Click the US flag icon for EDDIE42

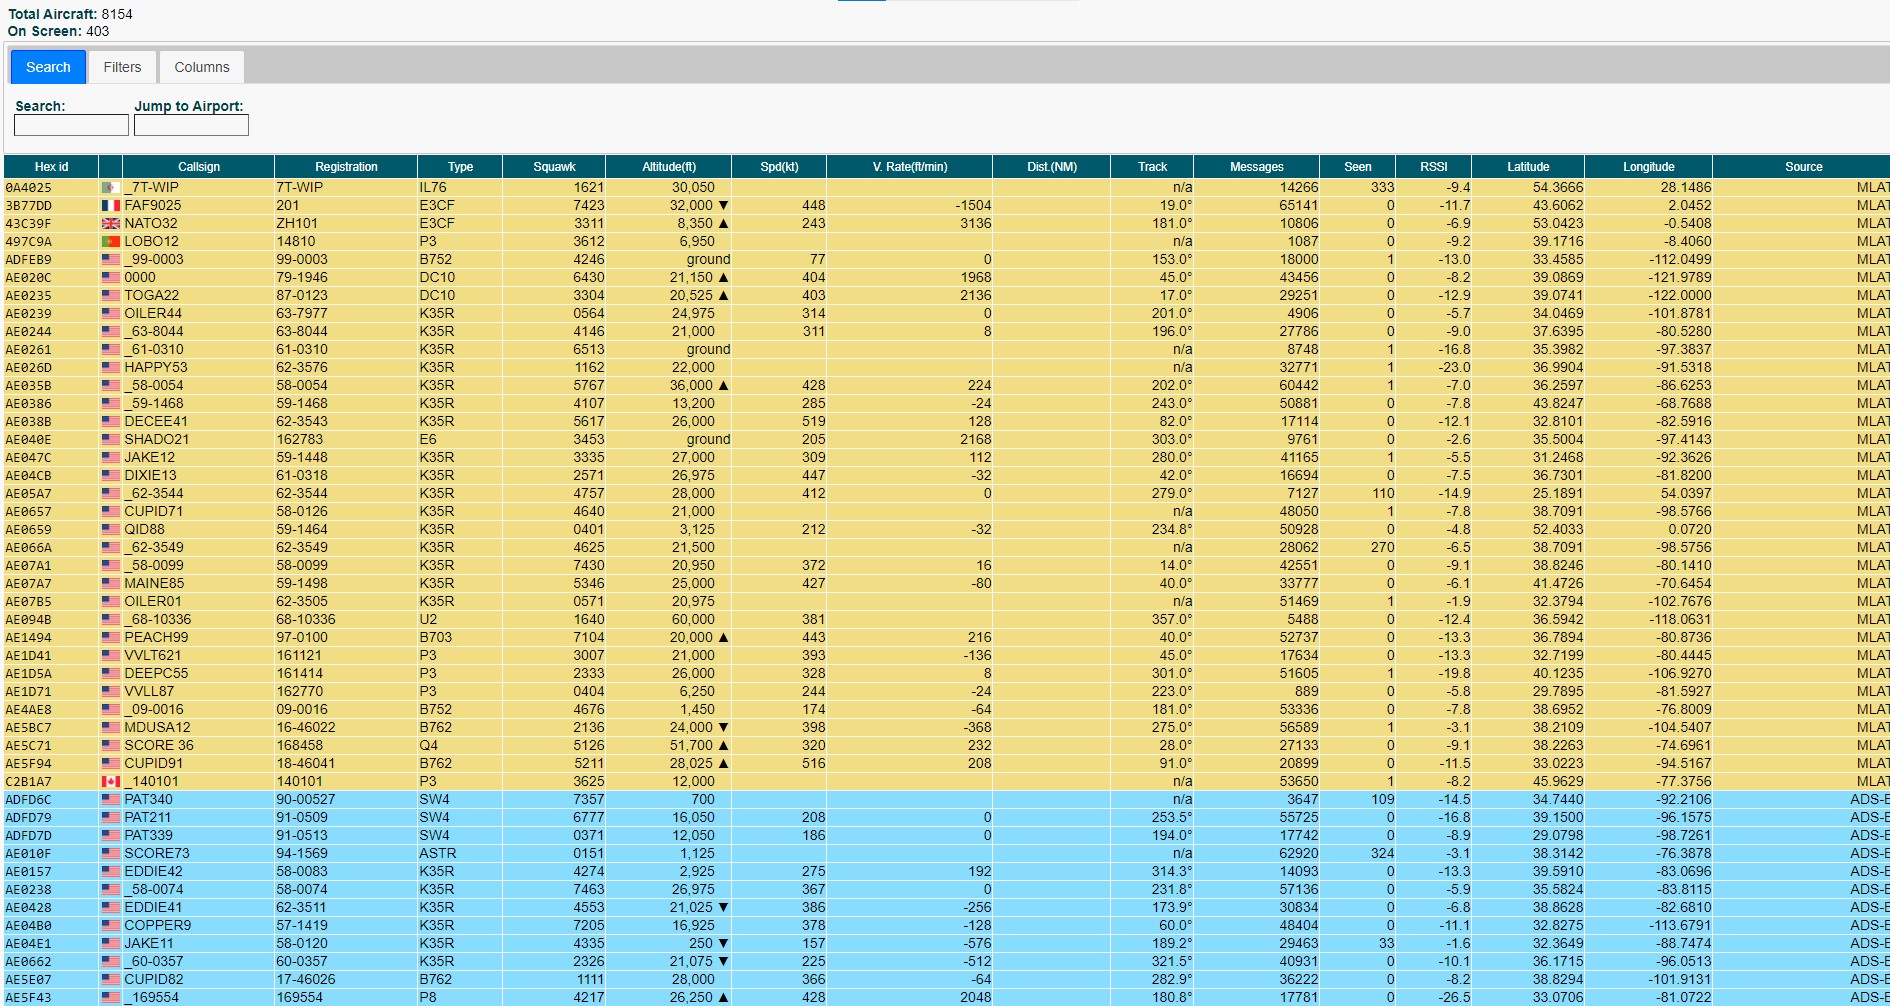point(110,872)
